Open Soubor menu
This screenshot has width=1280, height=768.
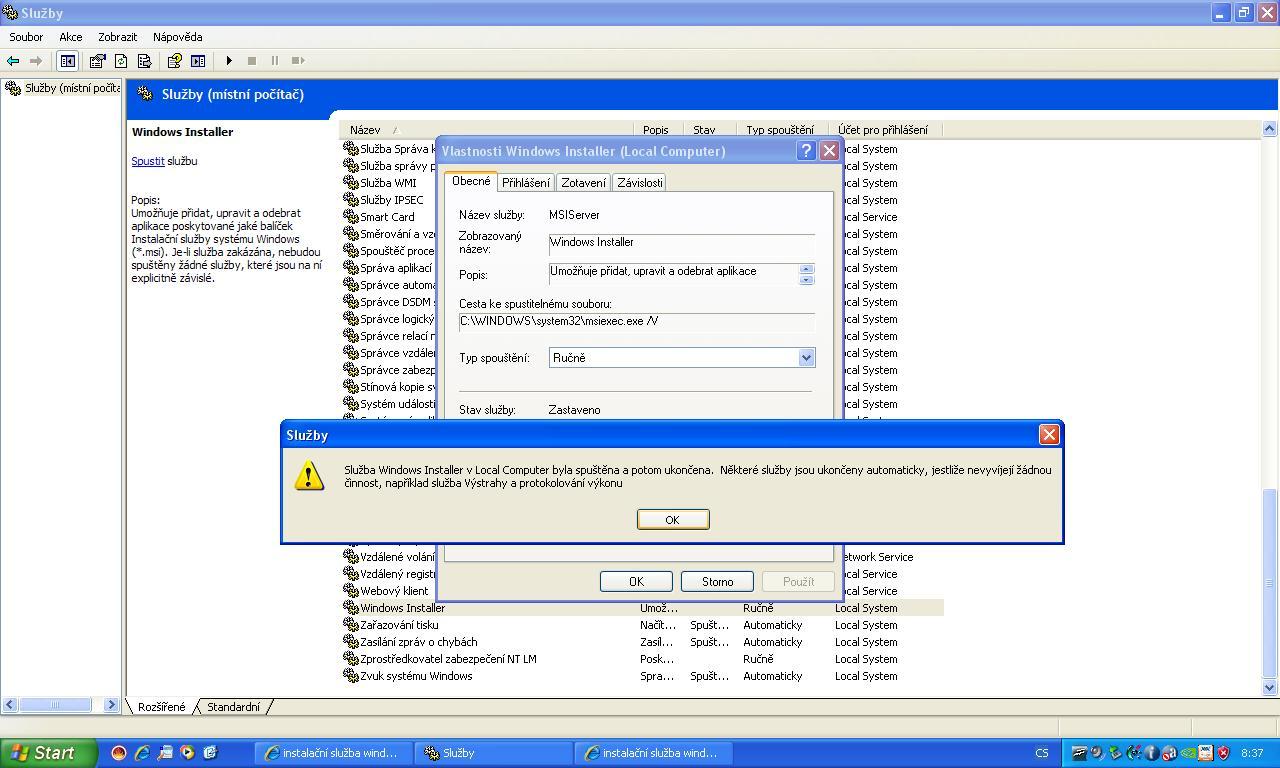(x=26, y=37)
